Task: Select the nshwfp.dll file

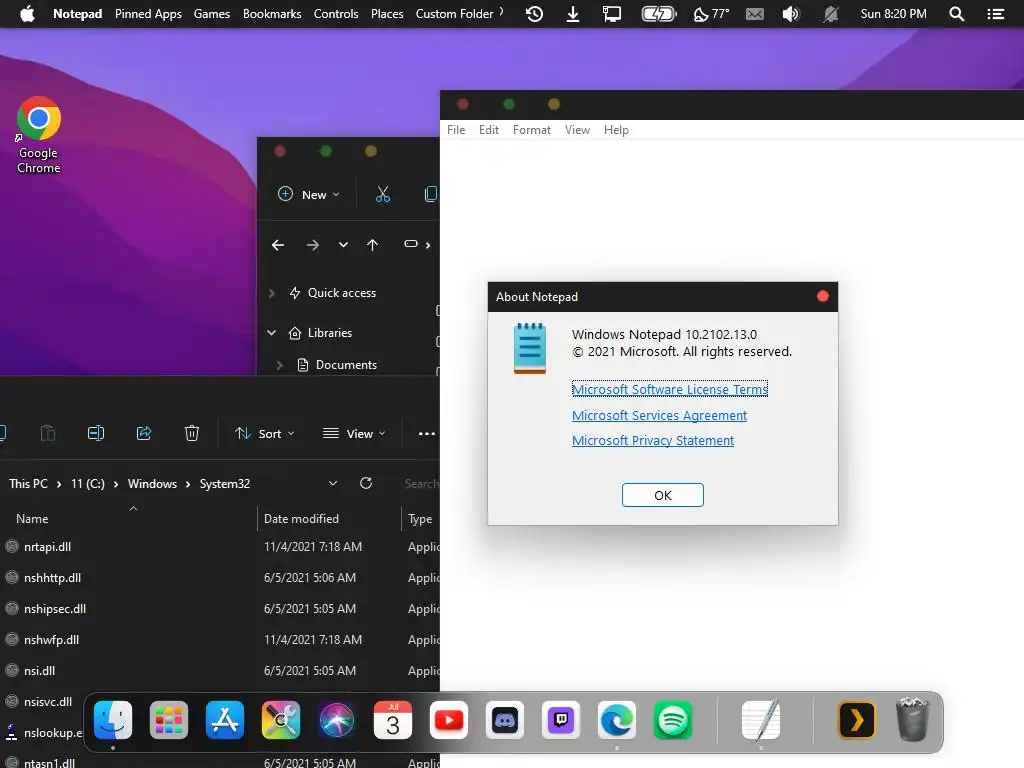Action: [x=51, y=640]
